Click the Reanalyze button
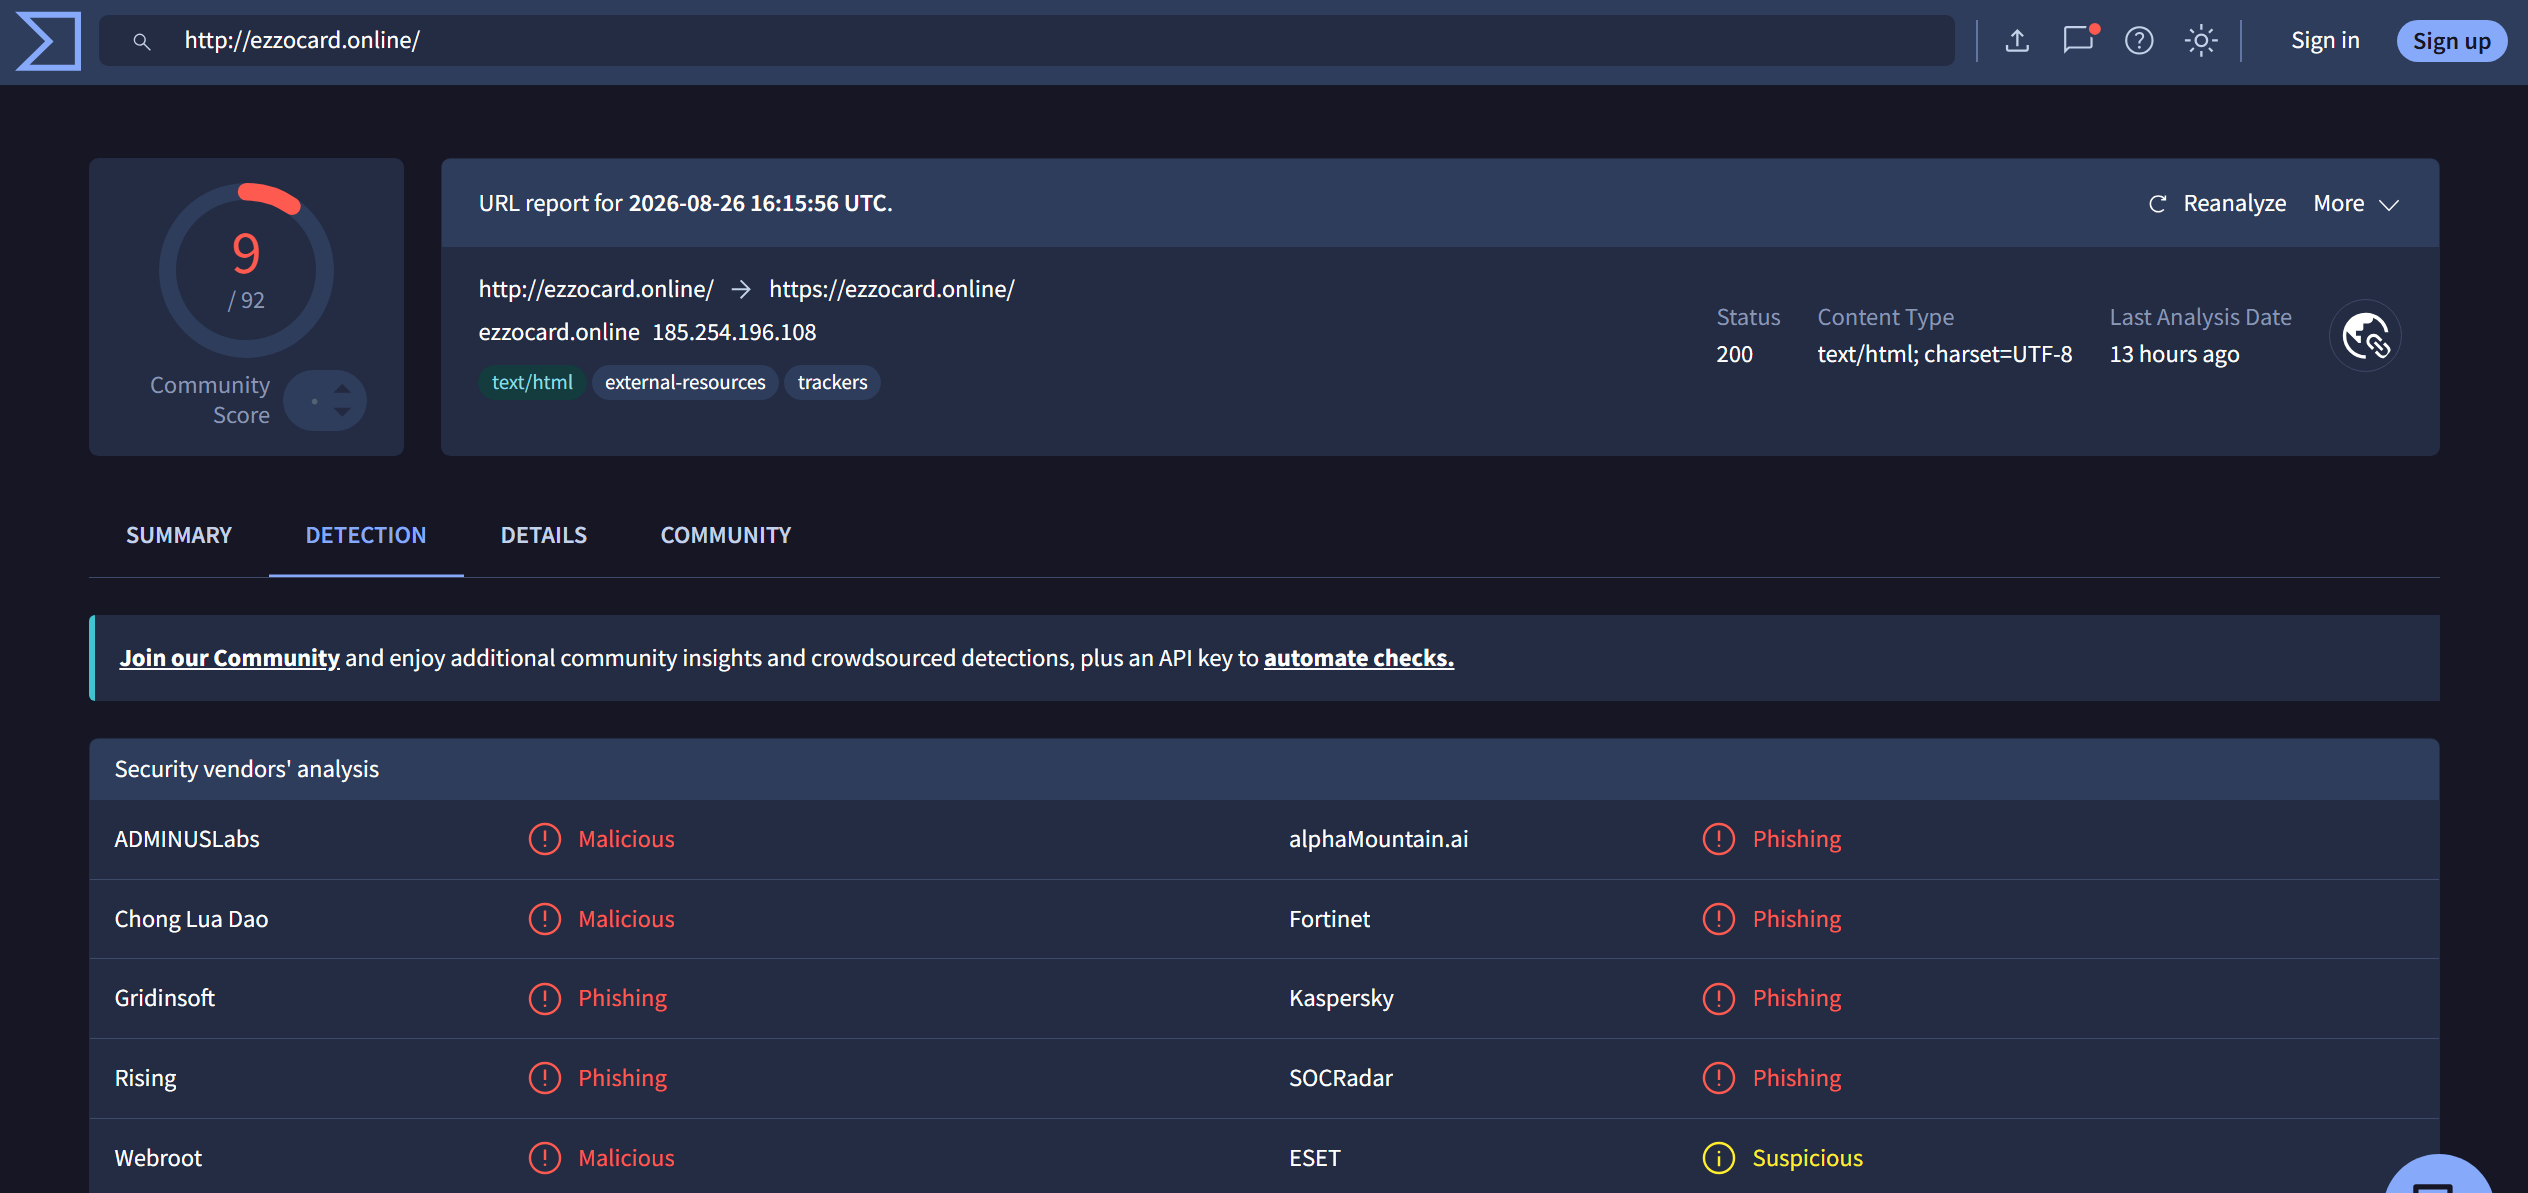Image resolution: width=2528 pixels, height=1193 pixels. click(2217, 203)
